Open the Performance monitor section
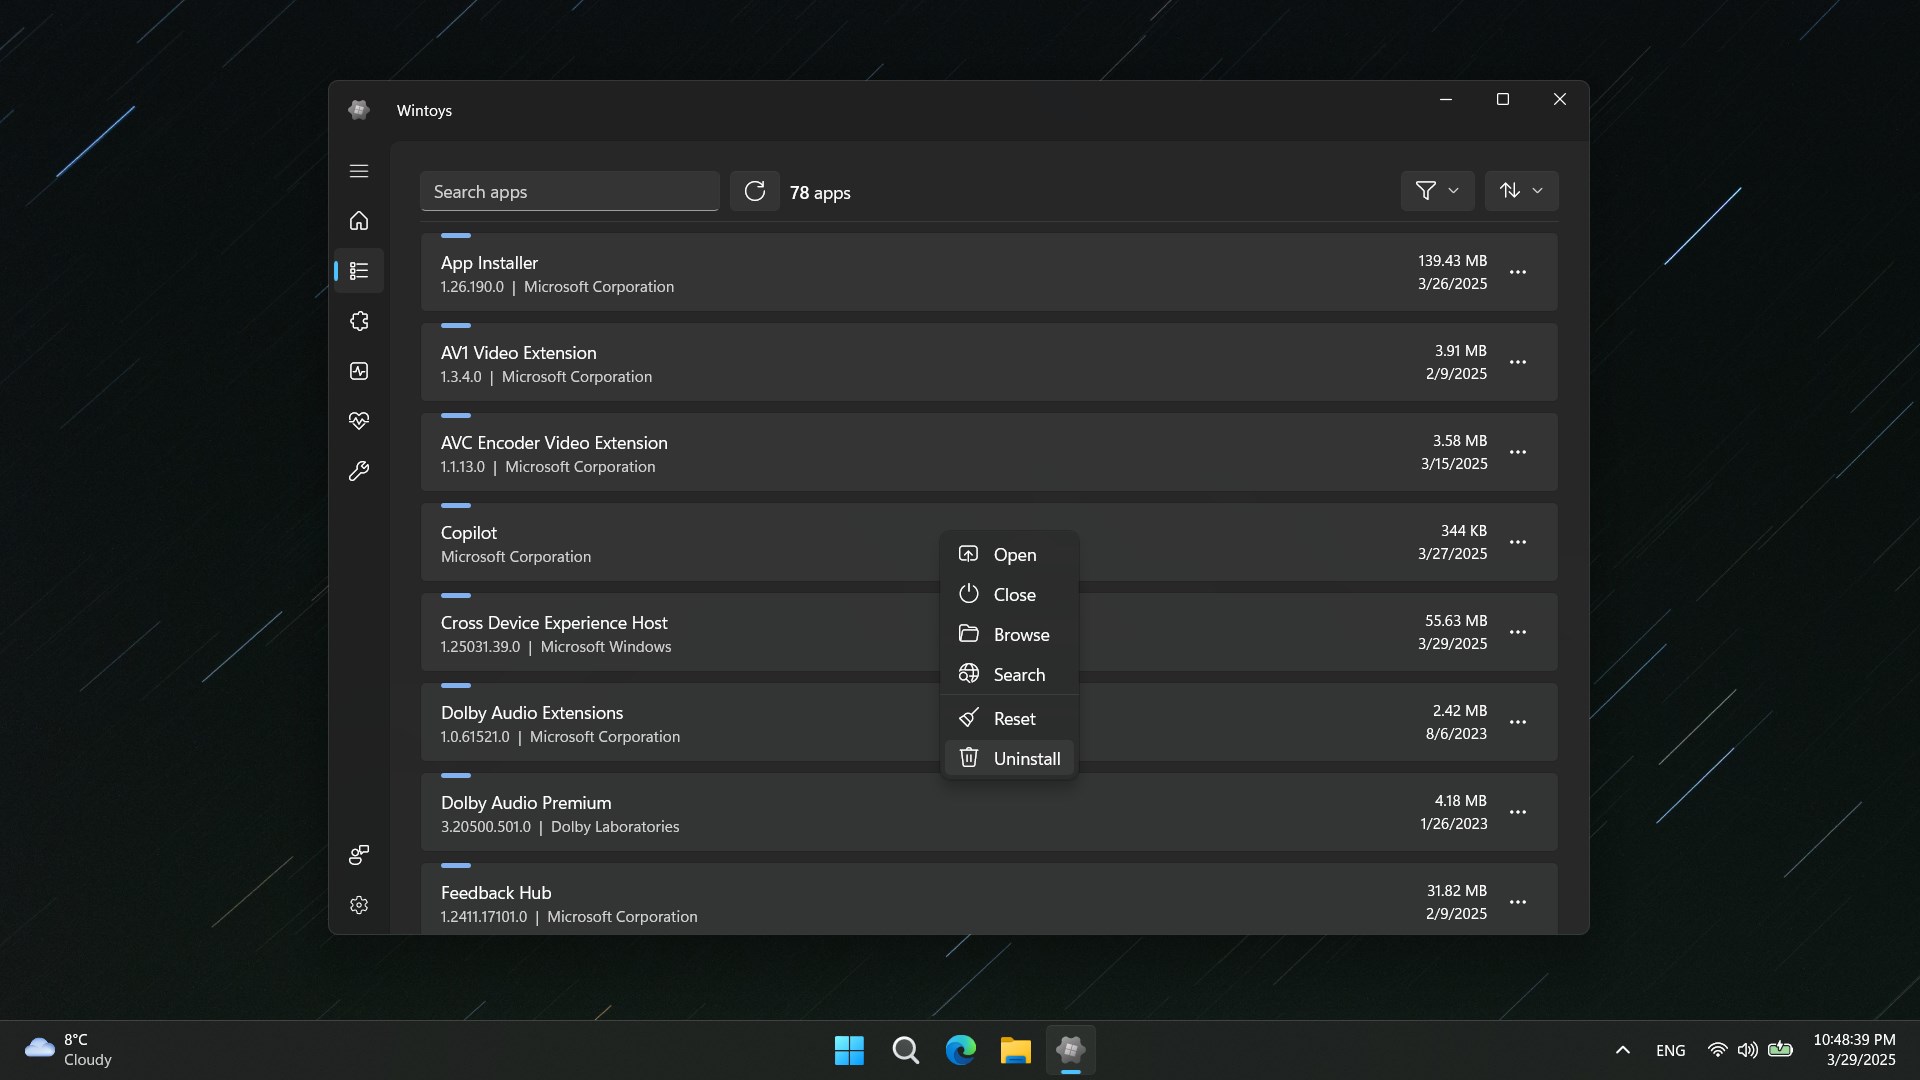This screenshot has width=1920, height=1080. tap(358, 371)
